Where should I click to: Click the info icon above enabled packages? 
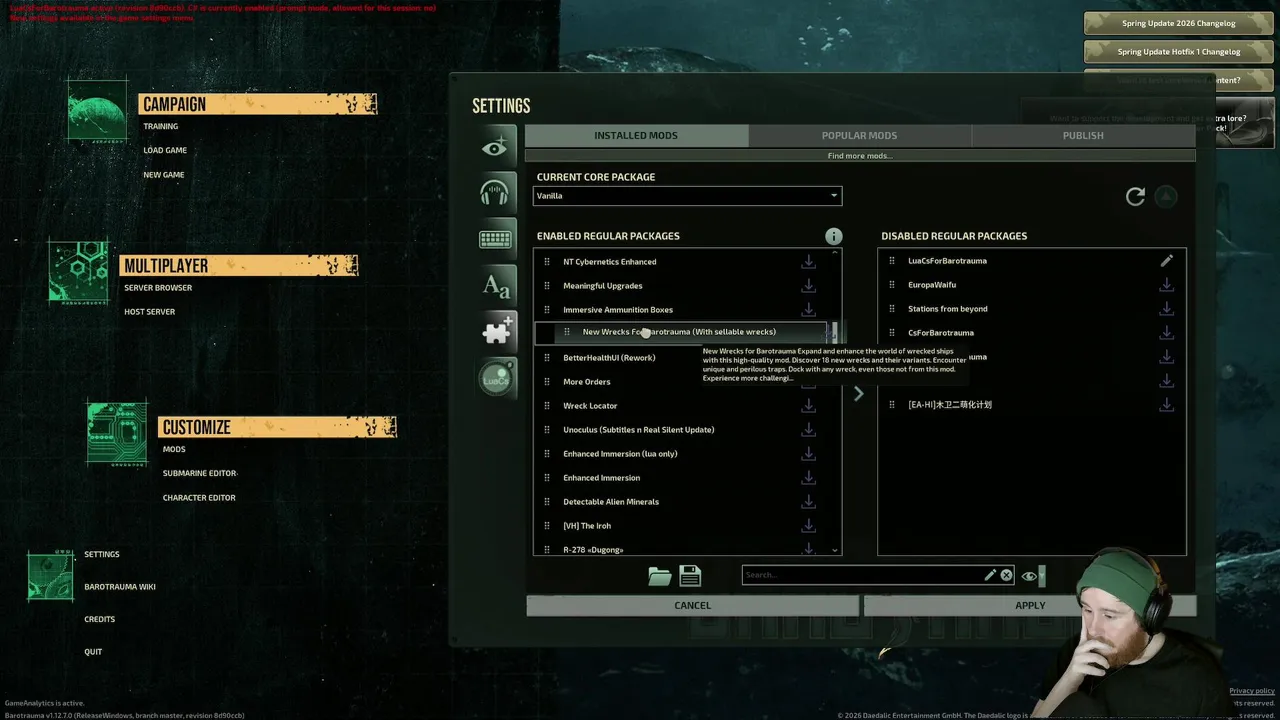coord(833,236)
